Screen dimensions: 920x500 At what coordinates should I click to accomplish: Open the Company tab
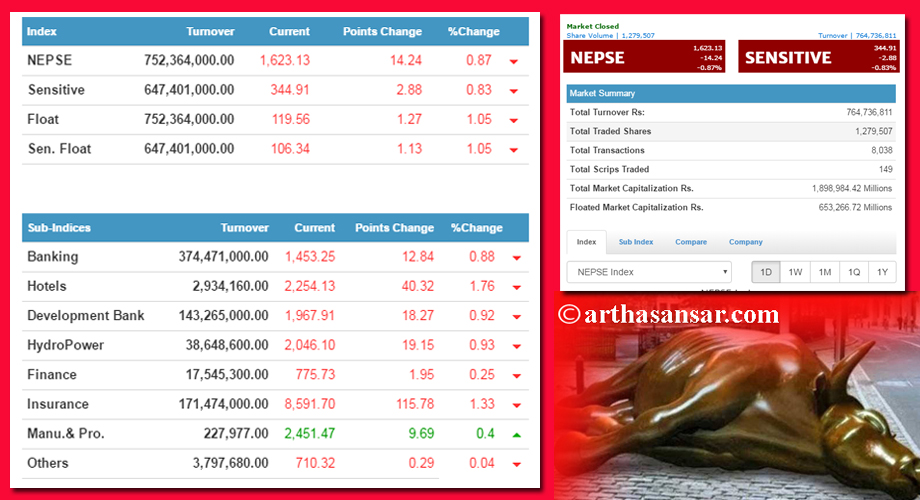(x=745, y=242)
